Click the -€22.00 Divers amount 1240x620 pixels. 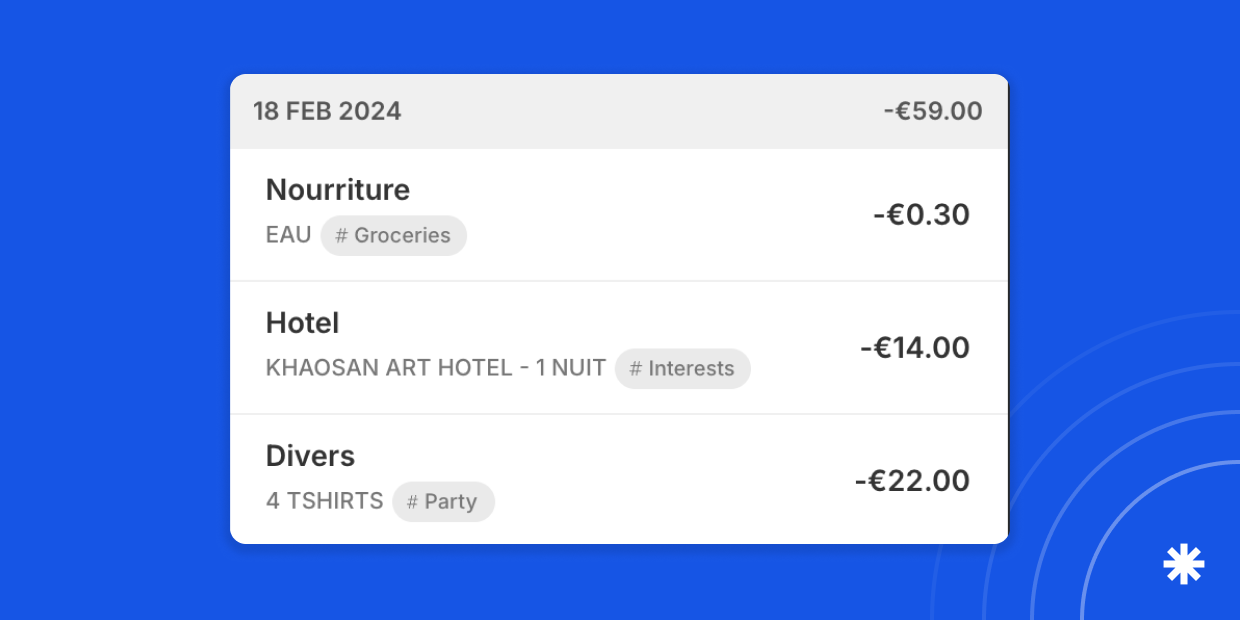coord(912,481)
